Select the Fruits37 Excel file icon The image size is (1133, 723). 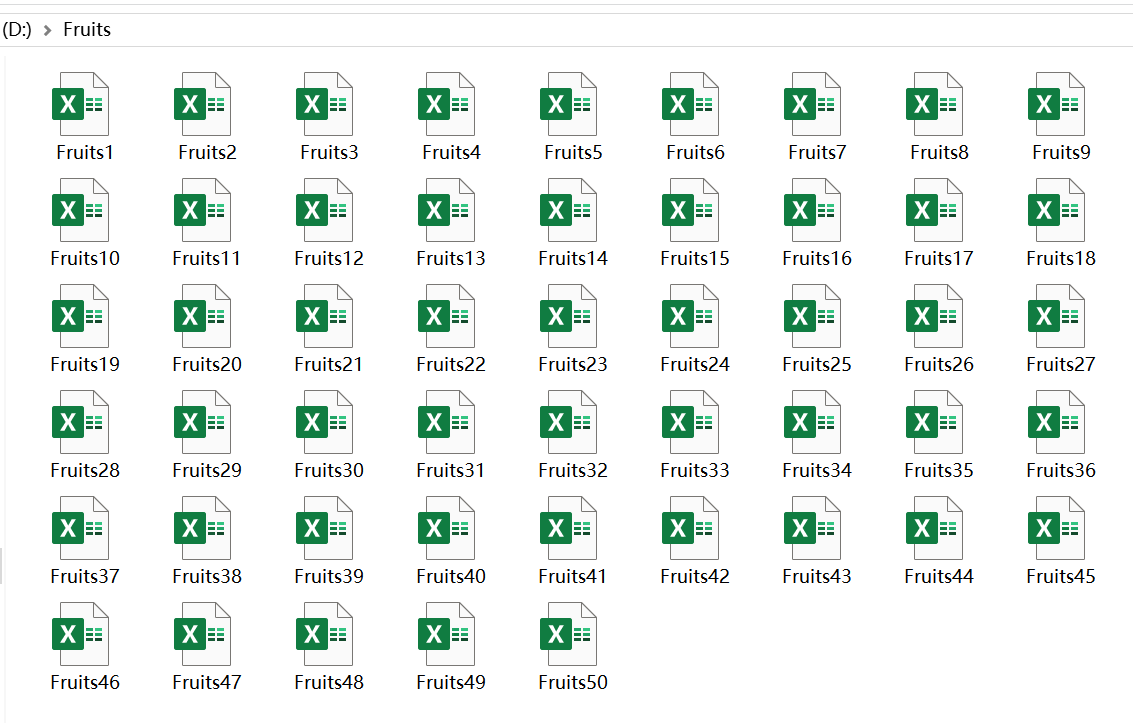click(x=80, y=529)
